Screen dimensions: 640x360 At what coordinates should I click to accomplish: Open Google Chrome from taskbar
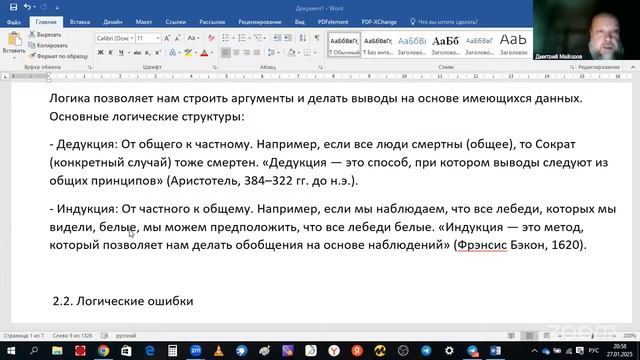point(103,351)
